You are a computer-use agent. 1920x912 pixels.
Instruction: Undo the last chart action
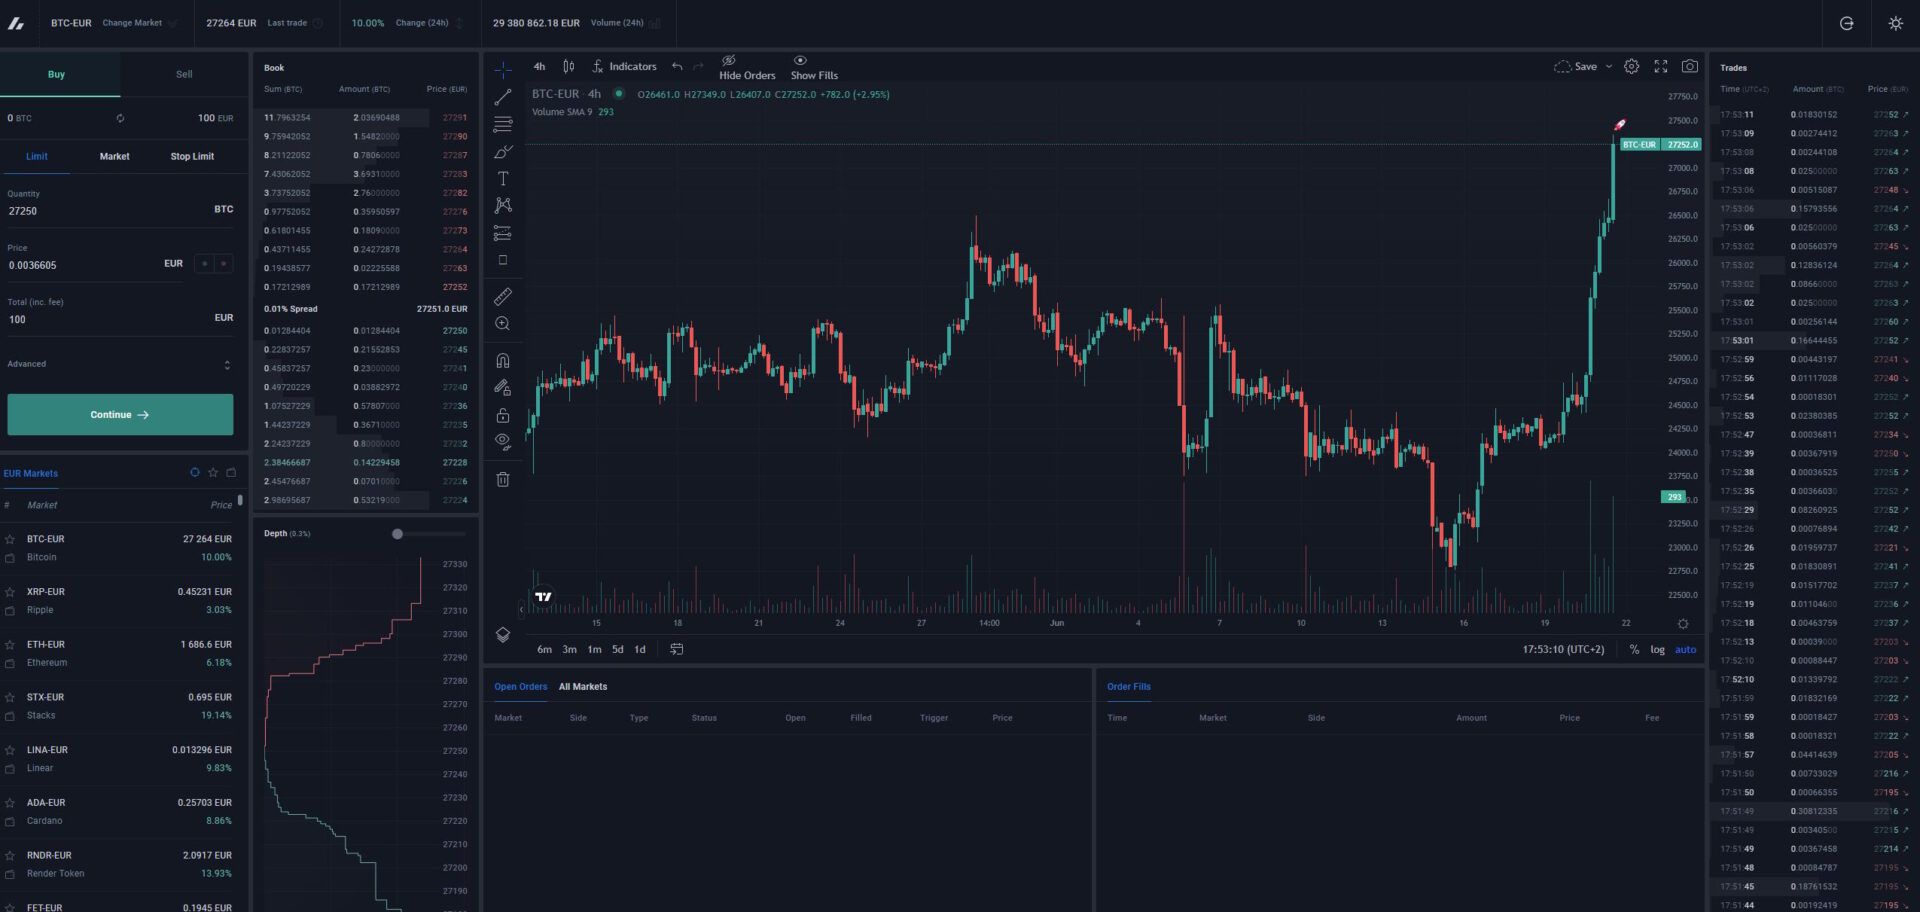click(677, 67)
